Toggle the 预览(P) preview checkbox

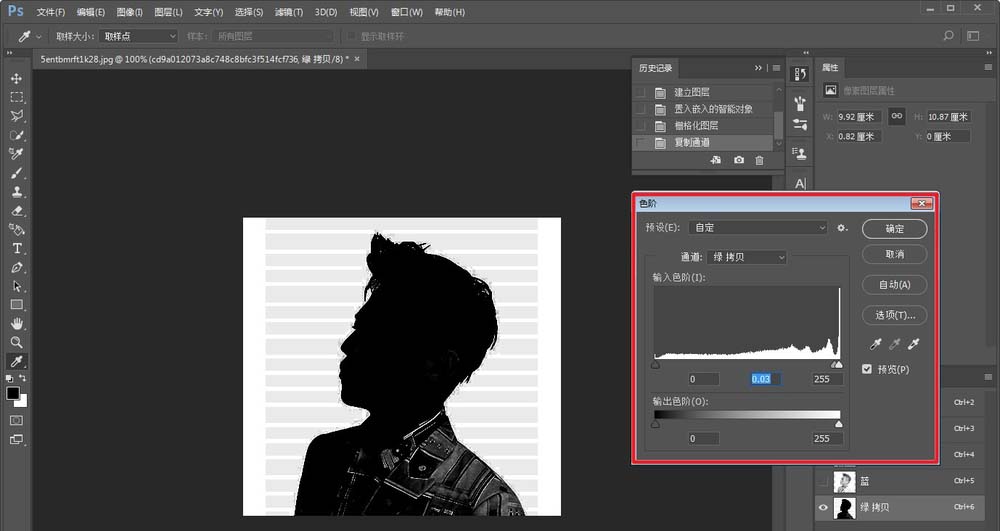pyautogui.click(x=867, y=369)
